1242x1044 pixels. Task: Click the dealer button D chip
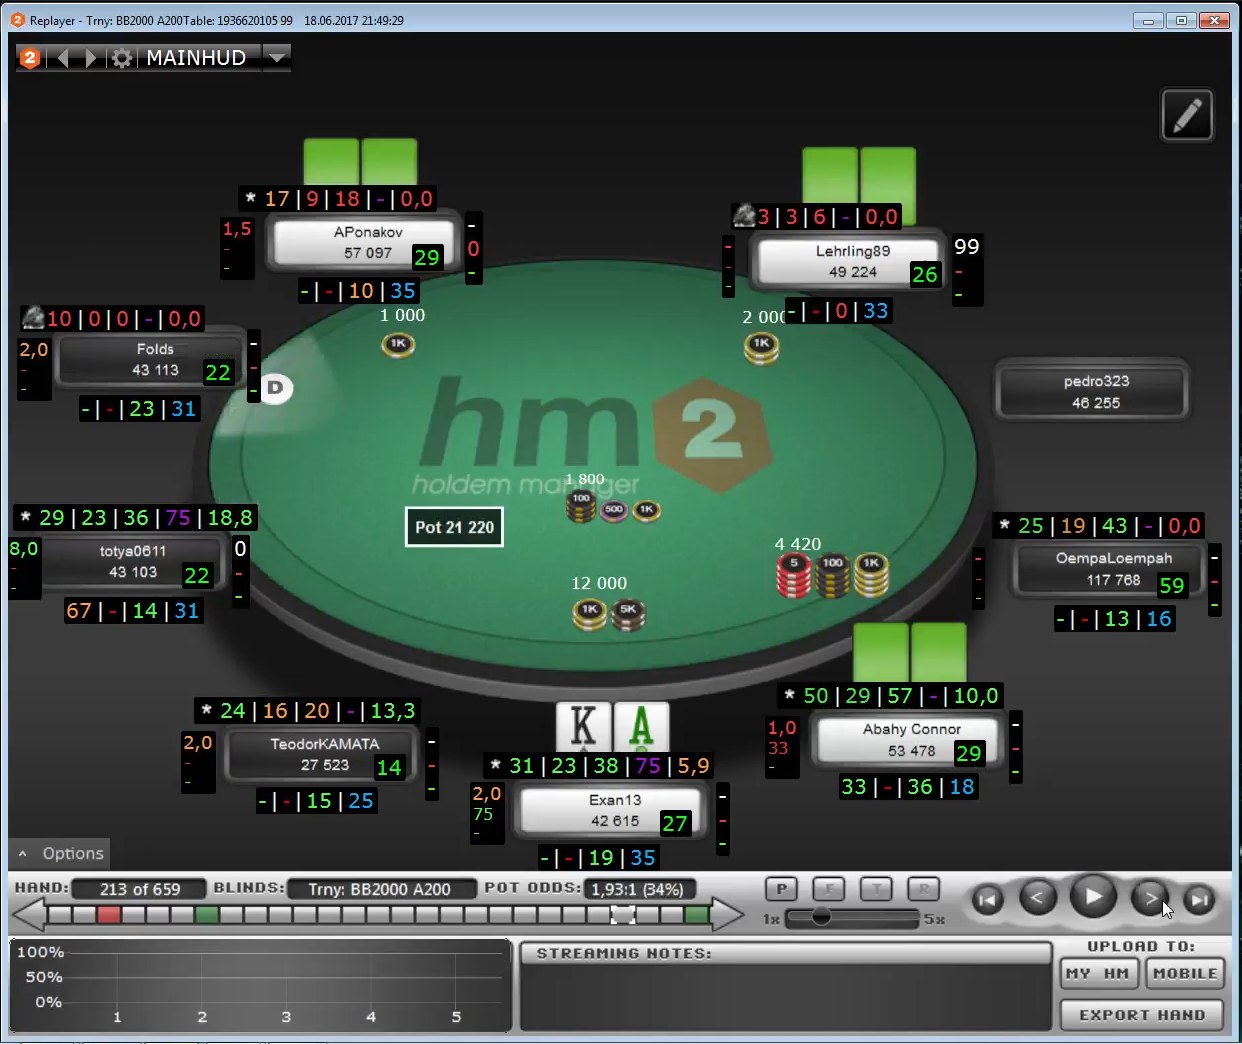pyautogui.click(x=276, y=387)
